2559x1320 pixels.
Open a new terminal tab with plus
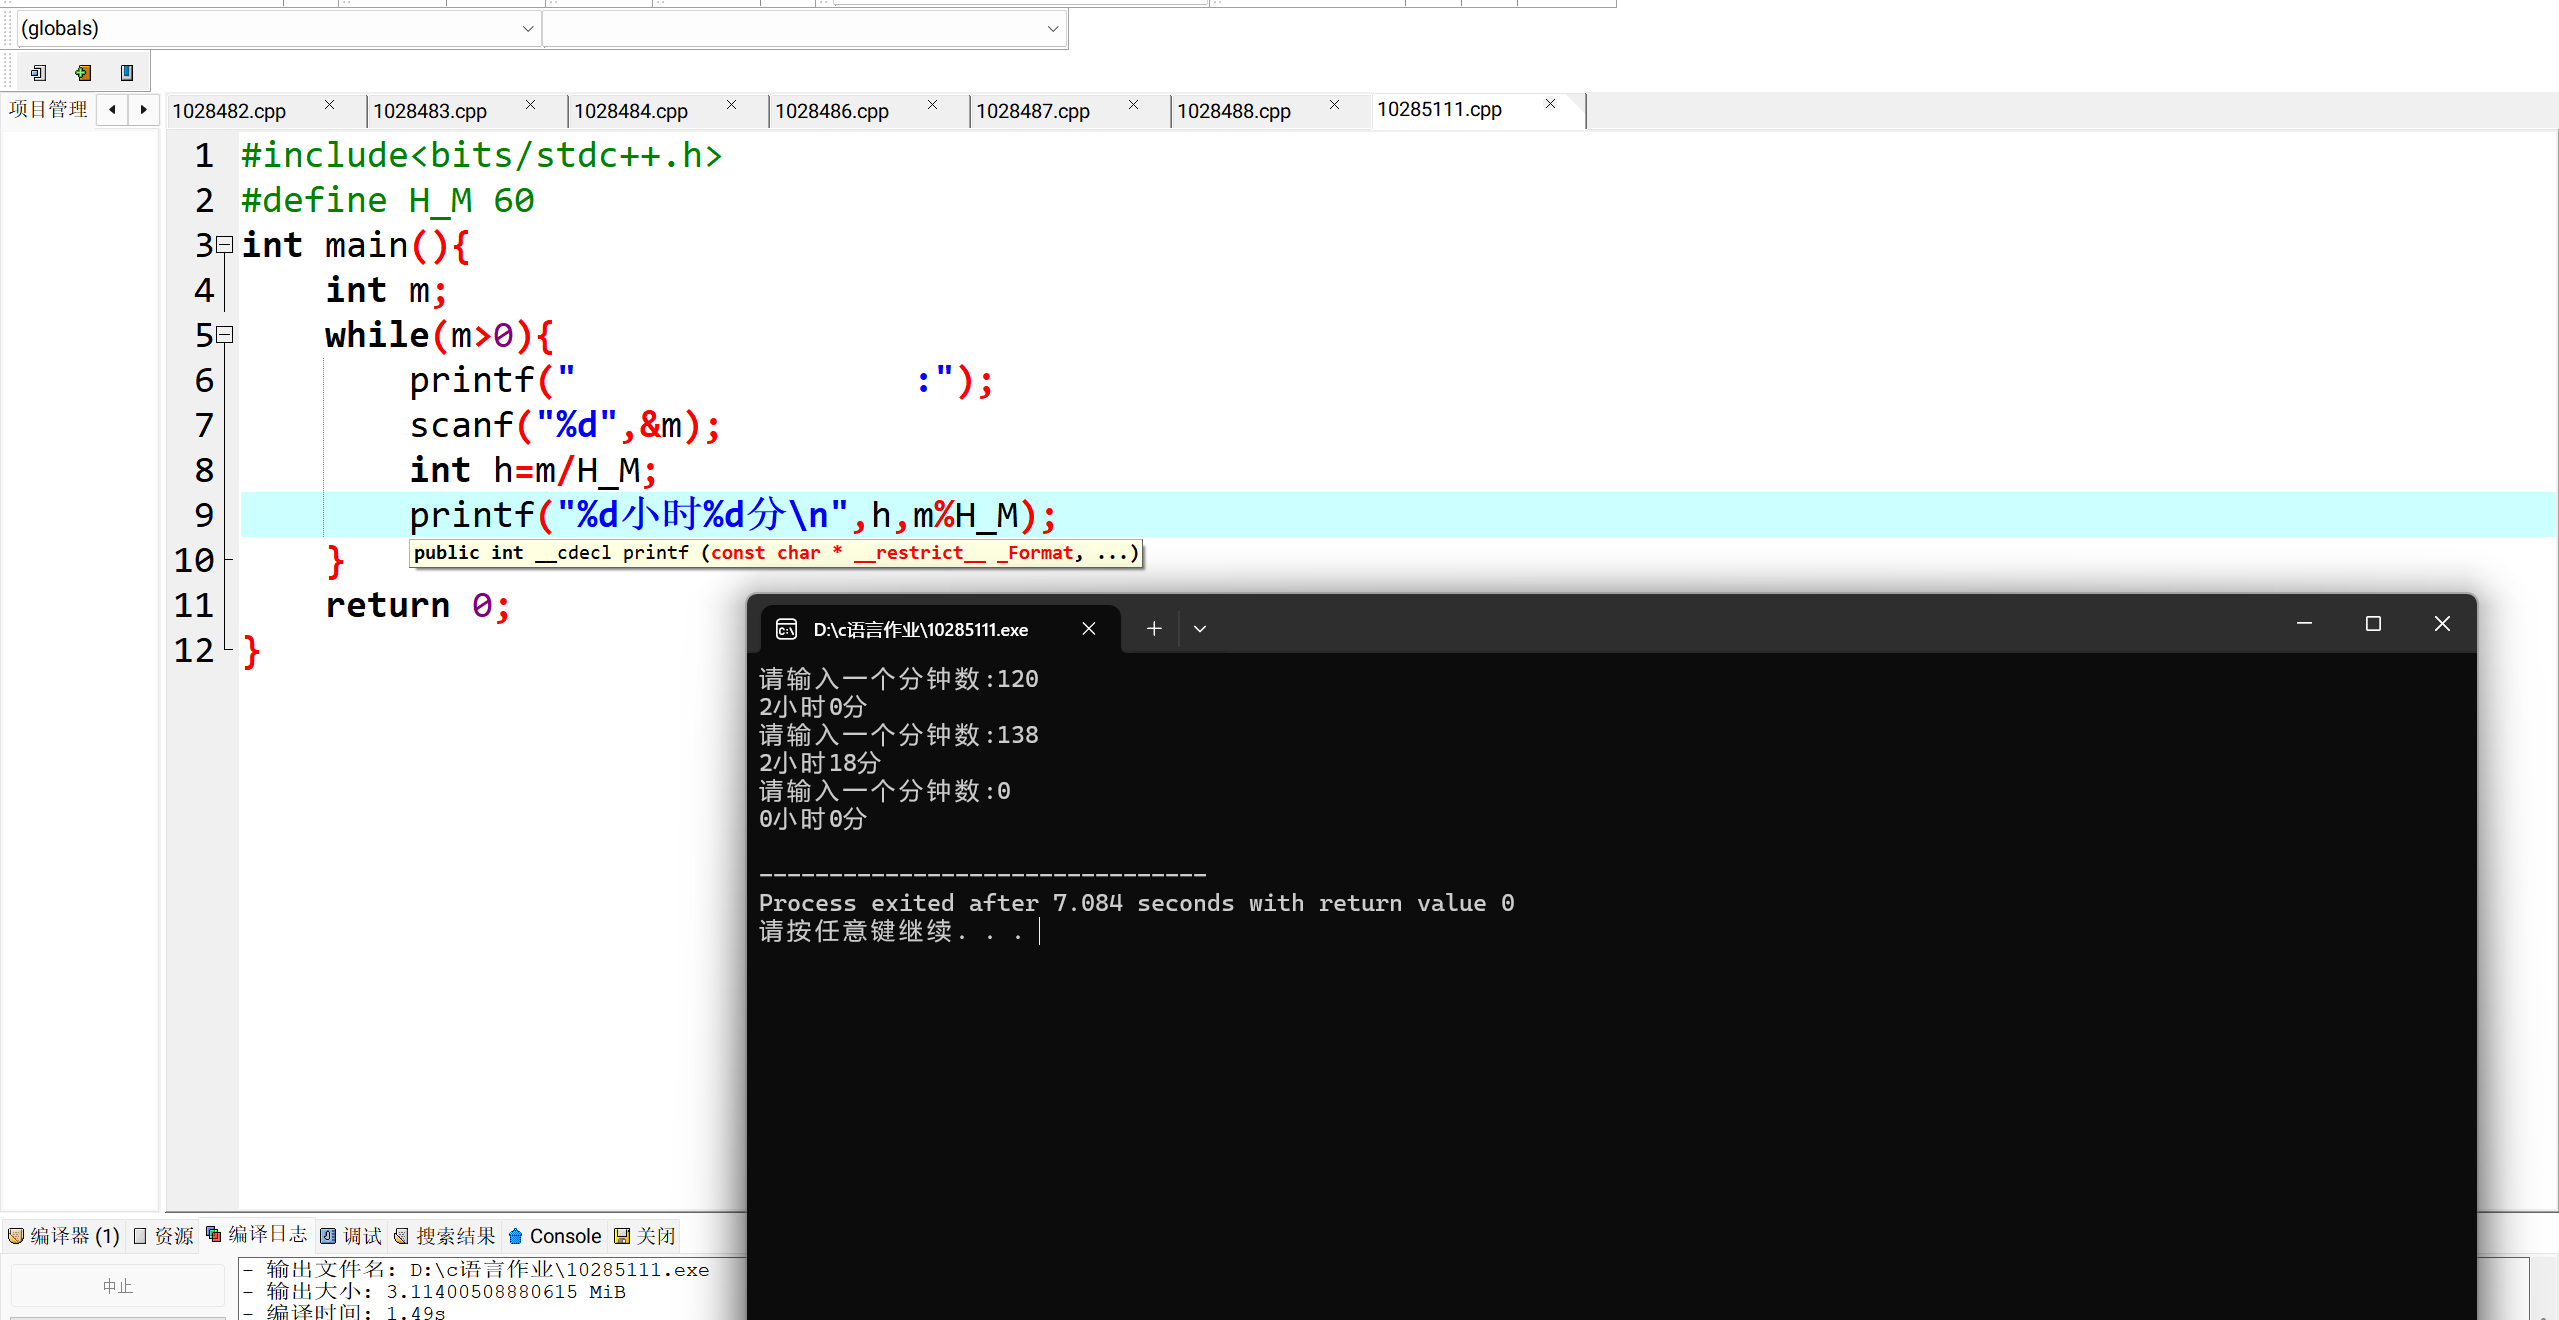(x=1153, y=629)
